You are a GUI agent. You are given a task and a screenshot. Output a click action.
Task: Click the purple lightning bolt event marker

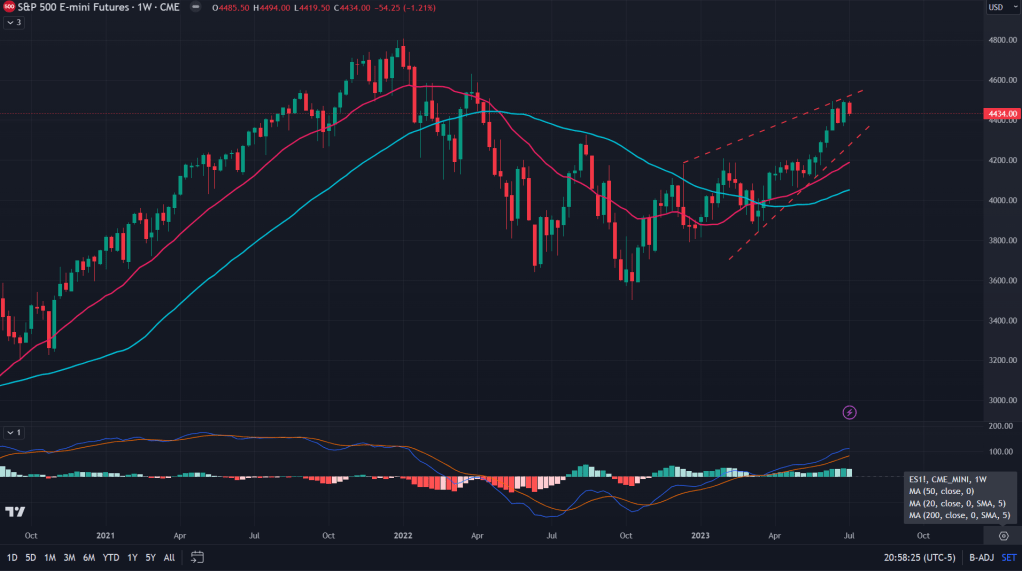pyautogui.click(x=849, y=412)
